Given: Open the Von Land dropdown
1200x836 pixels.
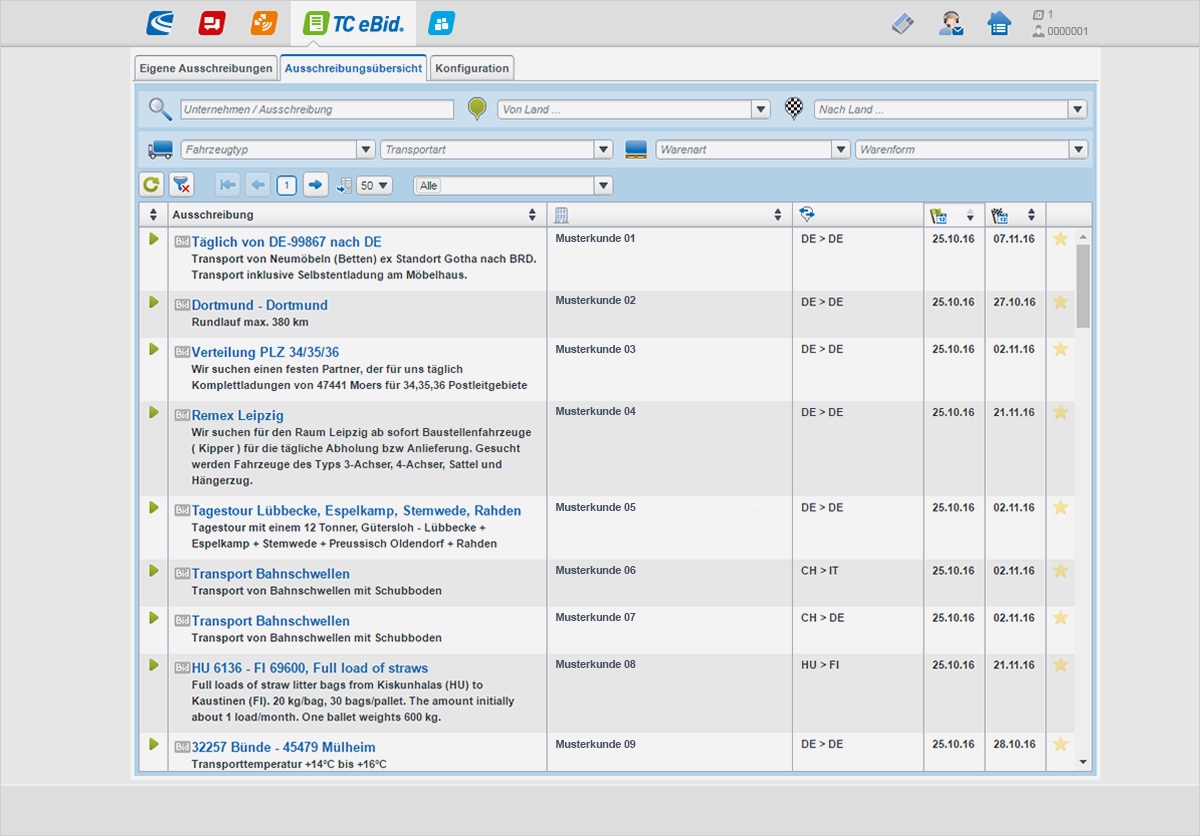Looking at the screenshot, I should click(x=761, y=109).
